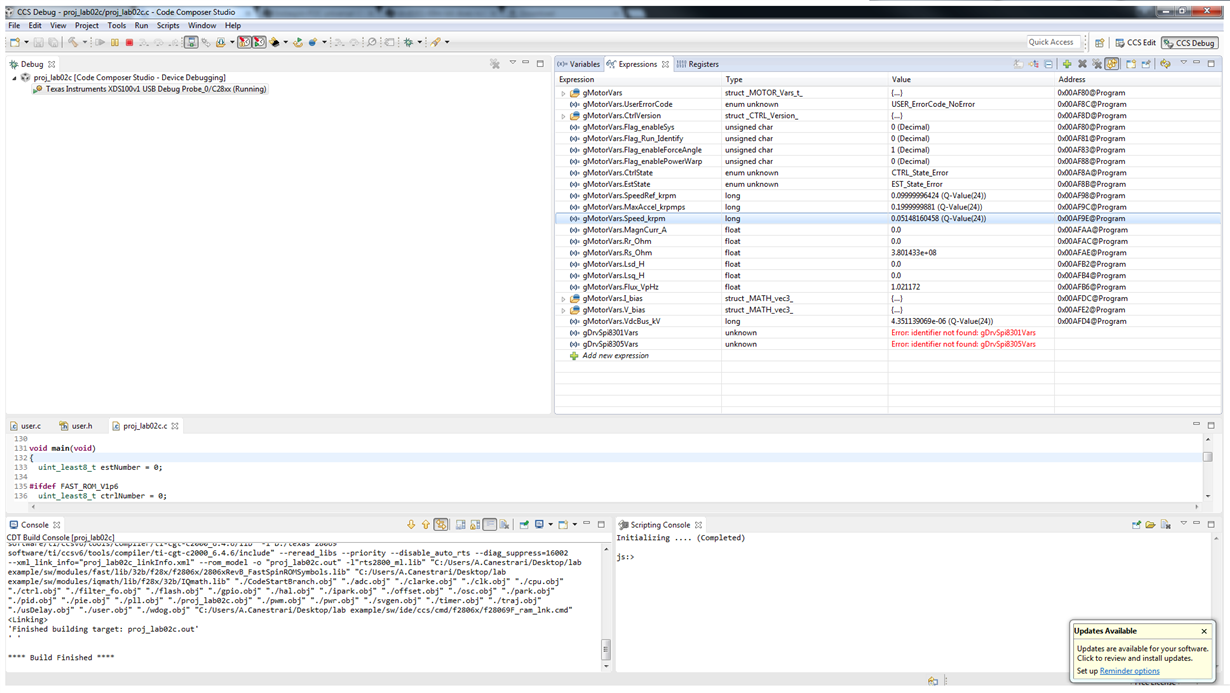
Task: Click the Load Program icon in toolbar
Action: point(221,42)
